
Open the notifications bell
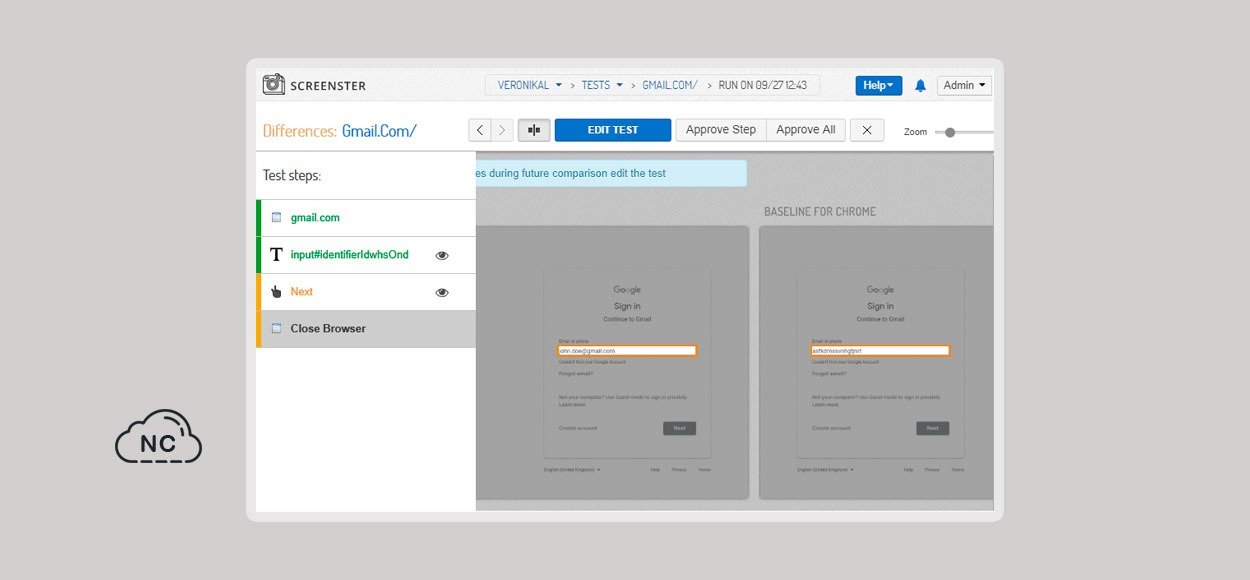tap(920, 86)
